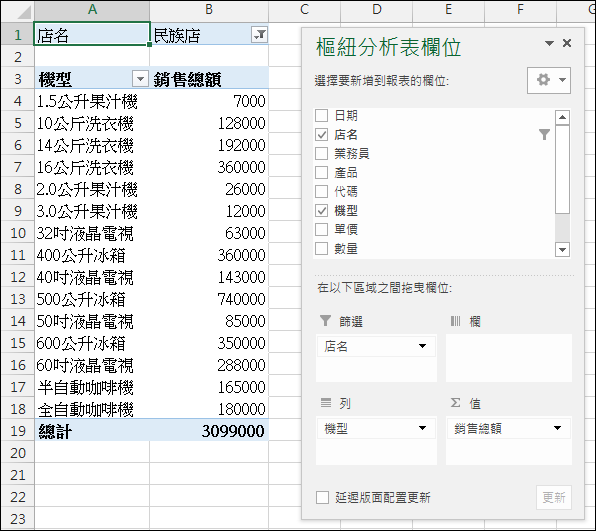Open 銷售總額 dropdown in the 值 area
The width and height of the screenshot is (596, 531).
(557, 428)
